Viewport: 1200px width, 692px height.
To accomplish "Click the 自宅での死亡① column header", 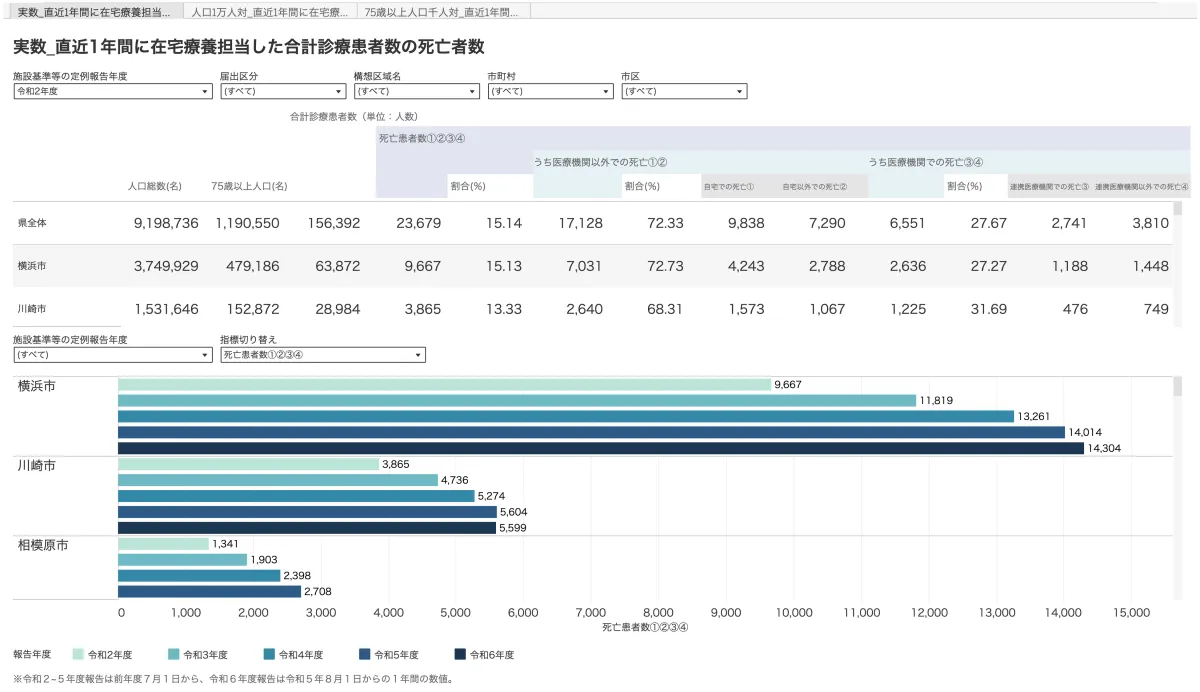I will (x=728, y=186).
